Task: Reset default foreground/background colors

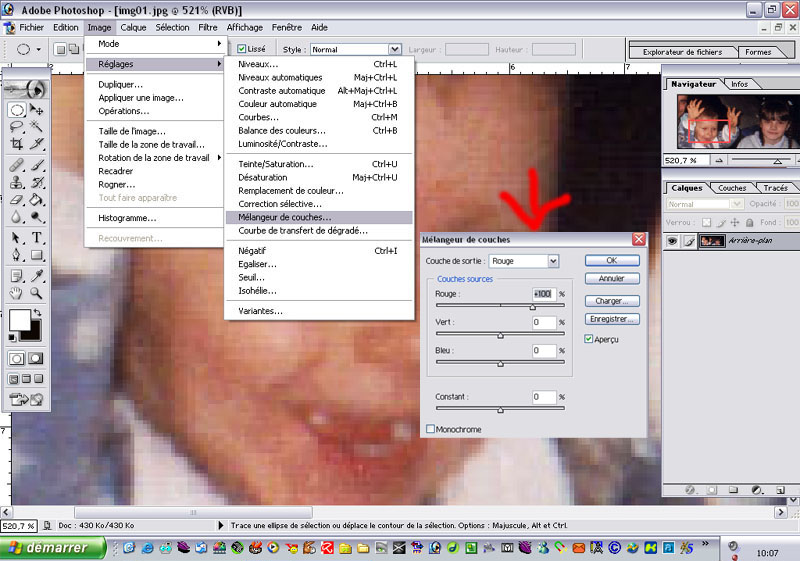Action: (x=12, y=337)
